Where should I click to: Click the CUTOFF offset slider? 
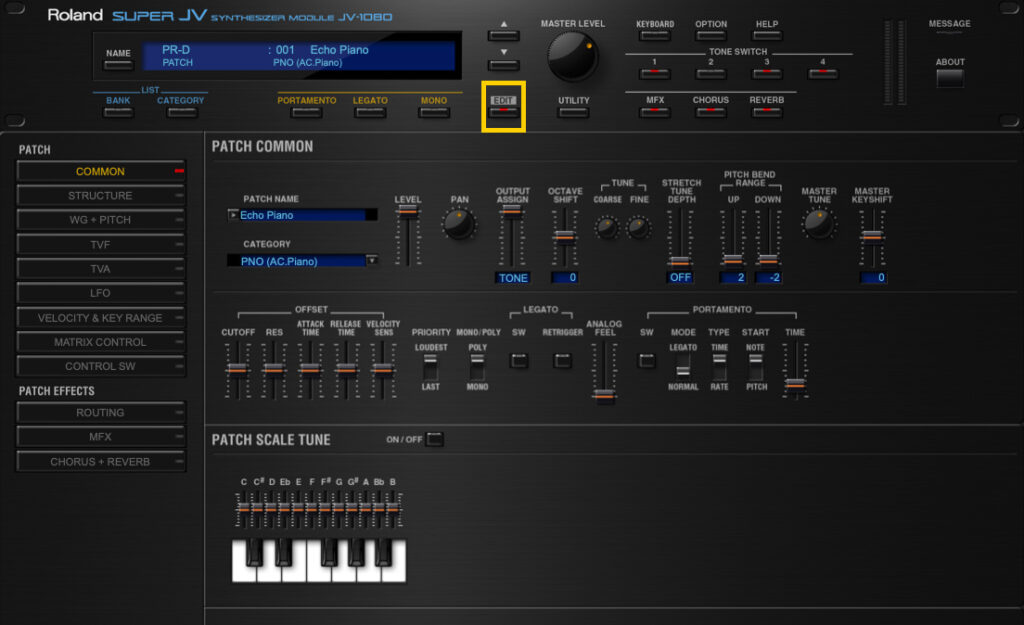[238, 370]
